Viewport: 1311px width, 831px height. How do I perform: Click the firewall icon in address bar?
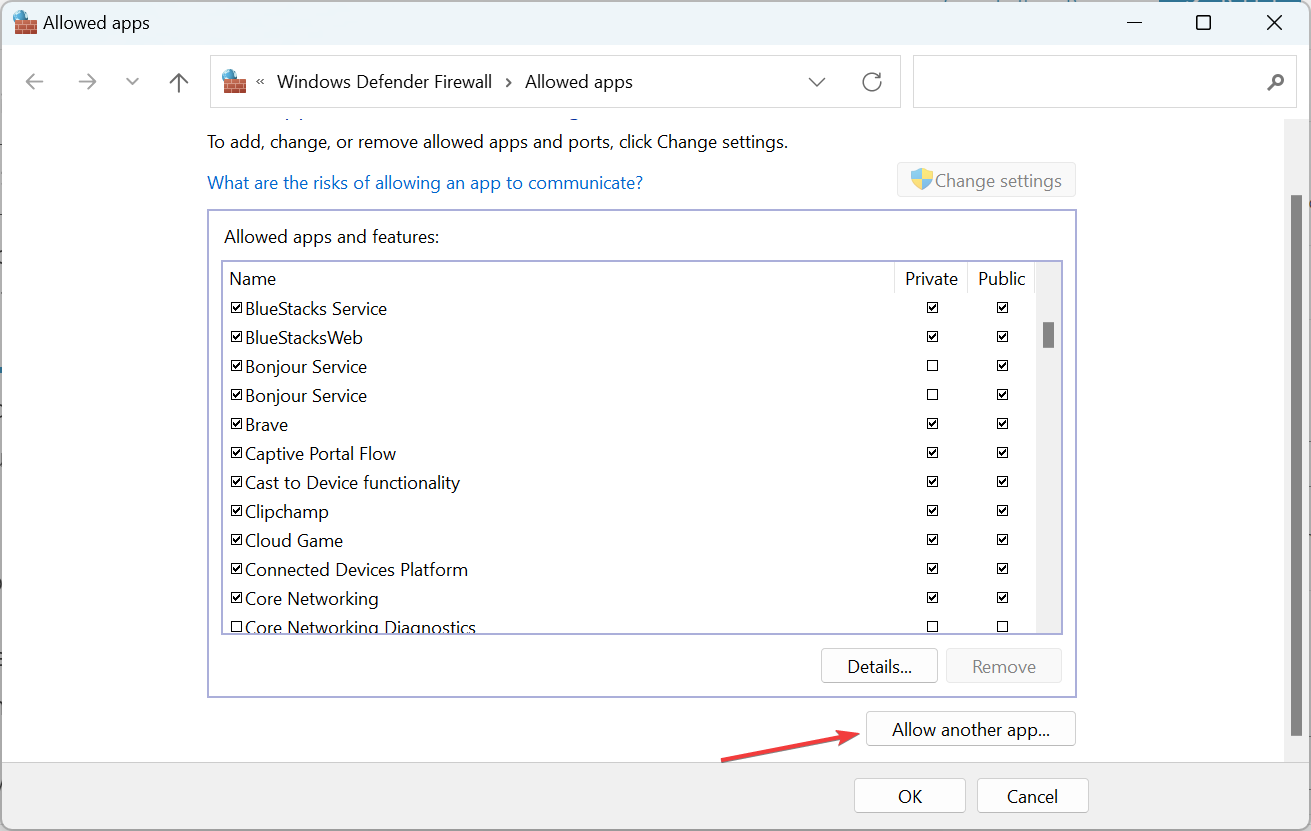234,82
